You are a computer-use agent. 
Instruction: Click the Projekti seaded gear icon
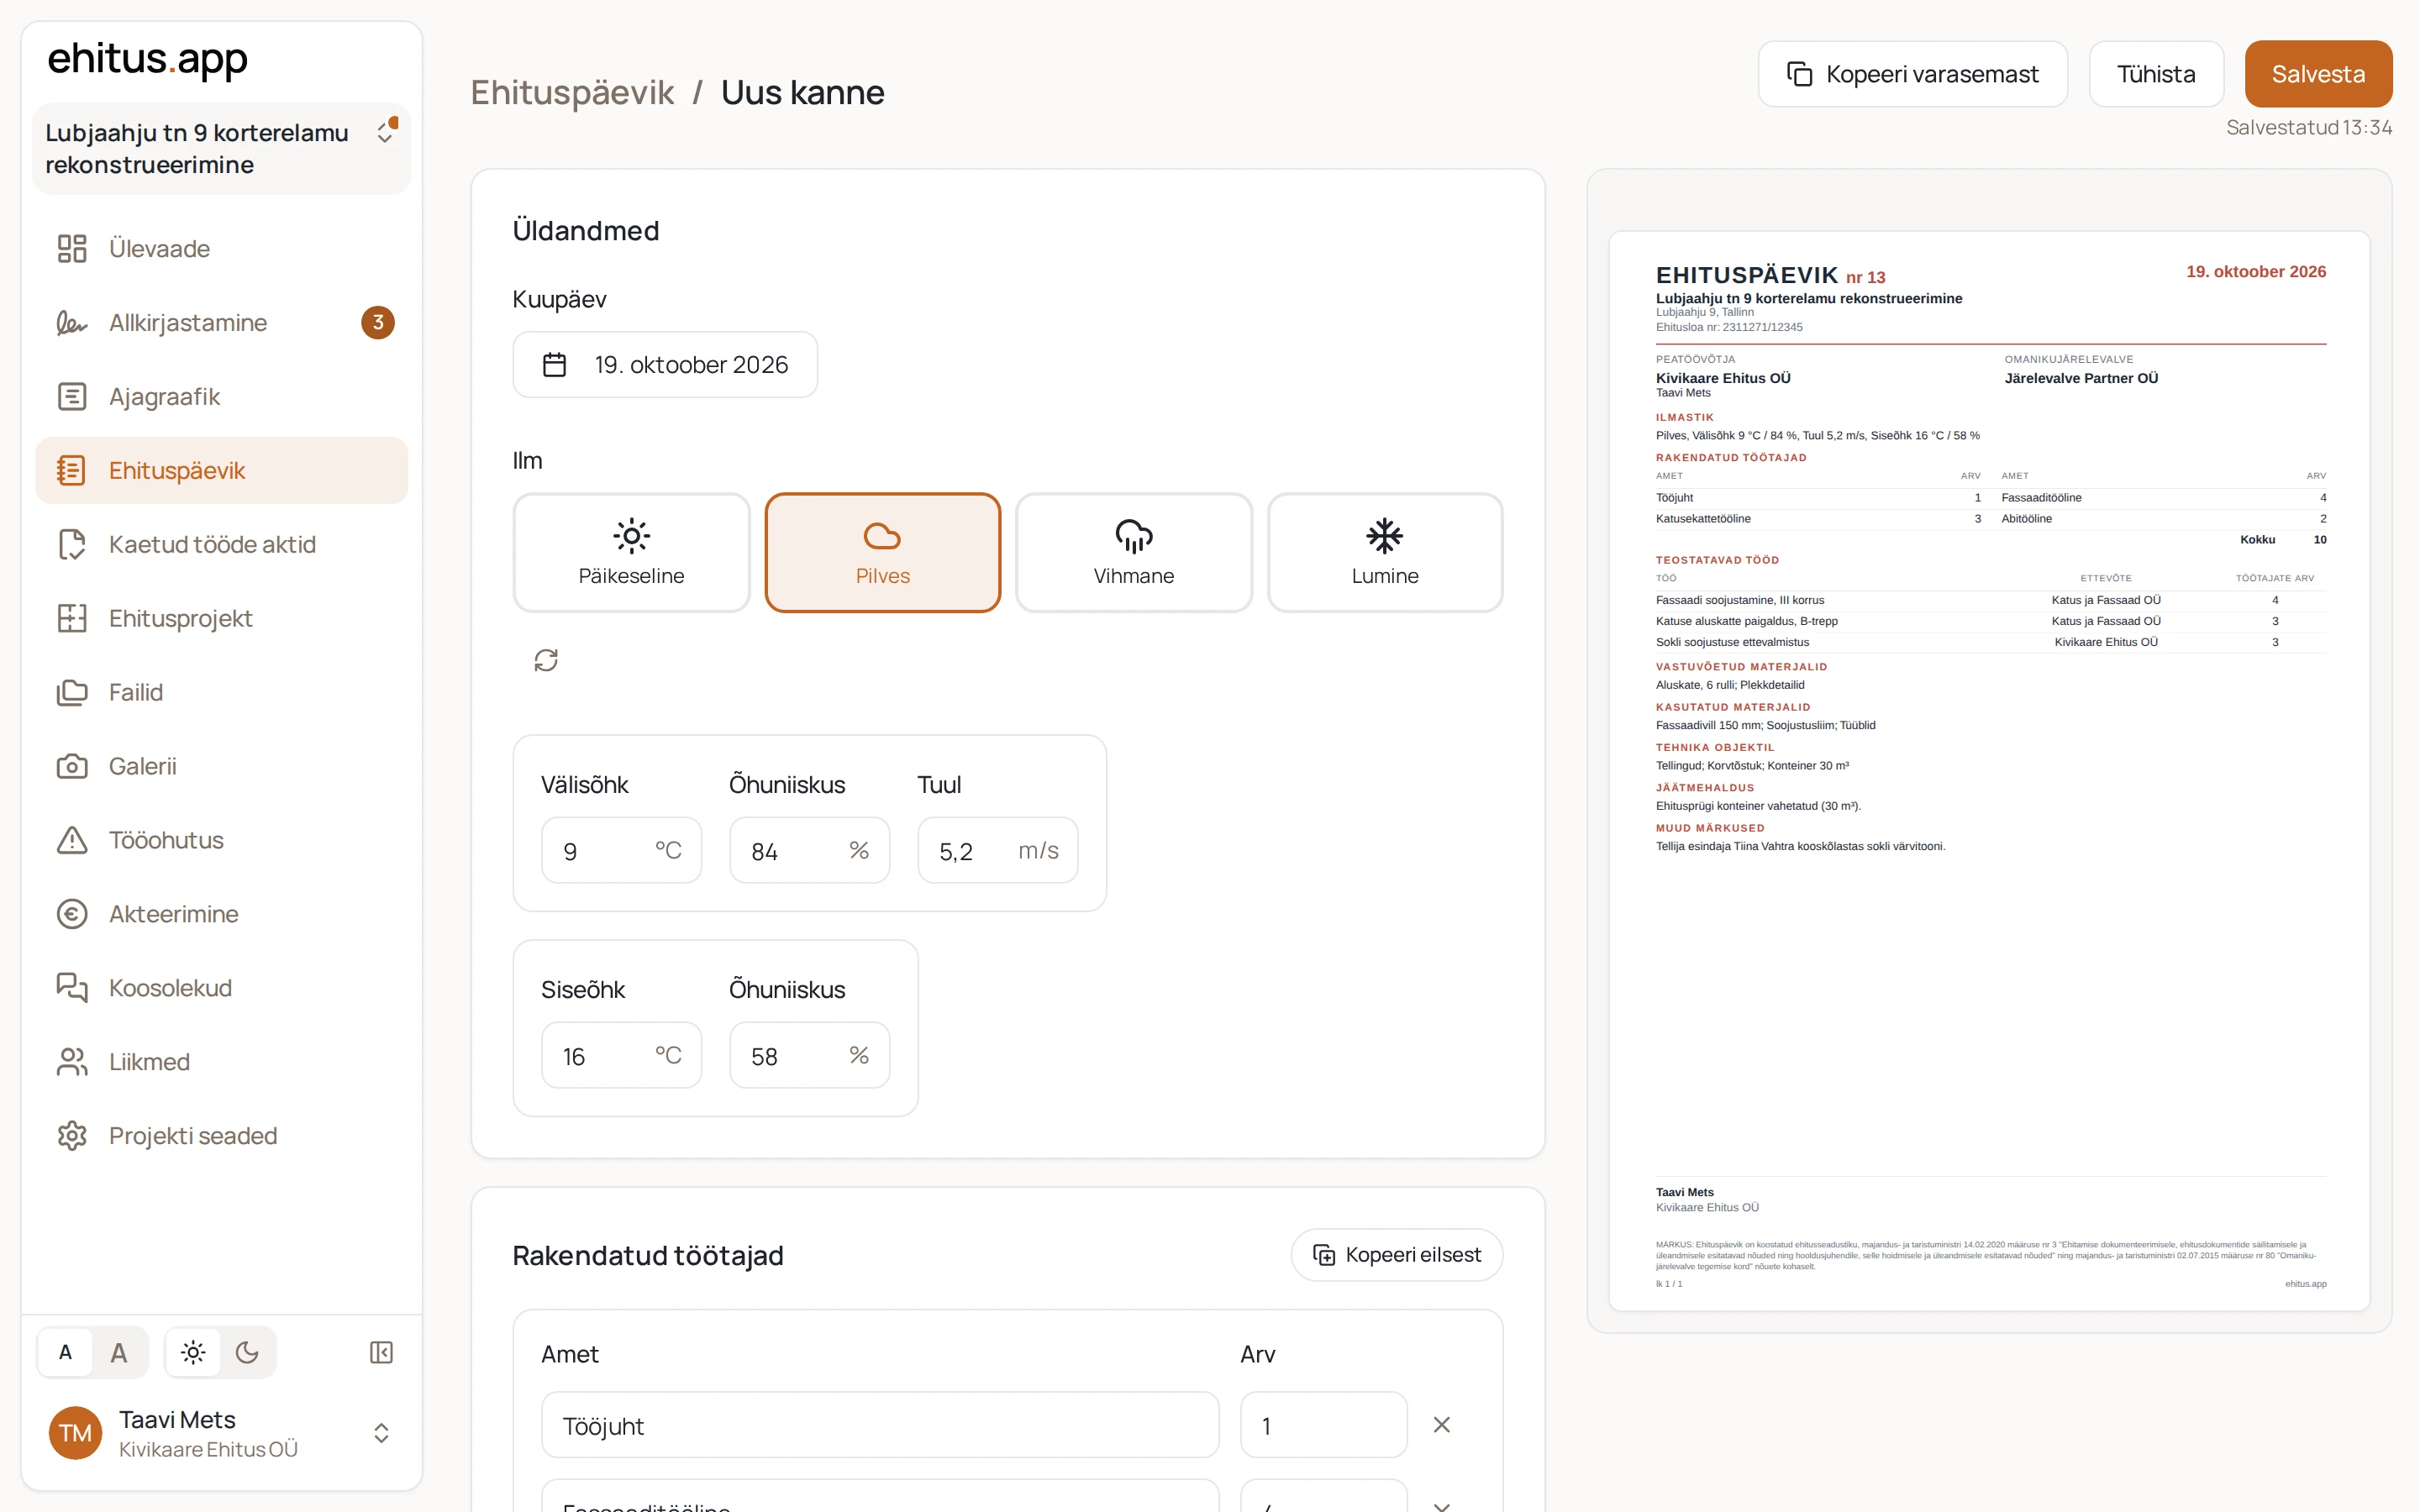72,1136
